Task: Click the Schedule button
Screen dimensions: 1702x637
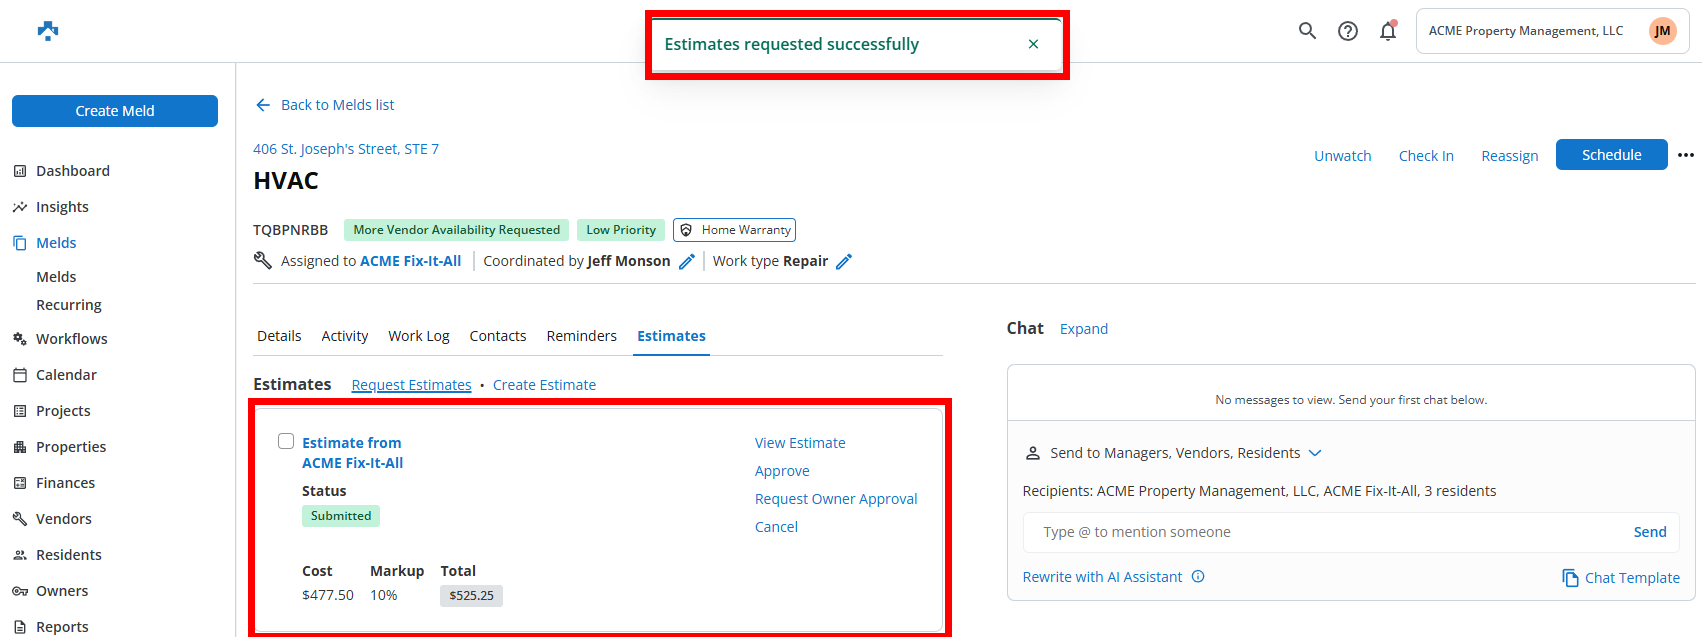Action: pos(1611,155)
